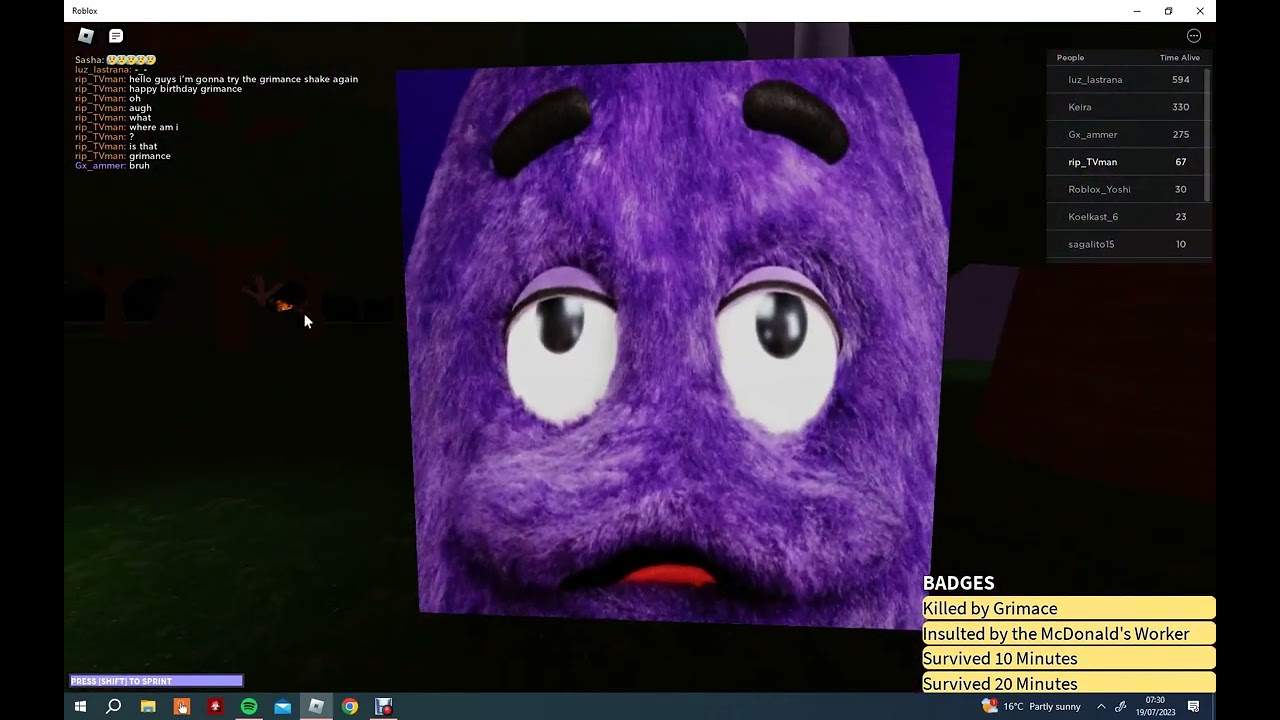Click the sprint stamina bar
Screen dimensions: 1280x720
[156, 681]
